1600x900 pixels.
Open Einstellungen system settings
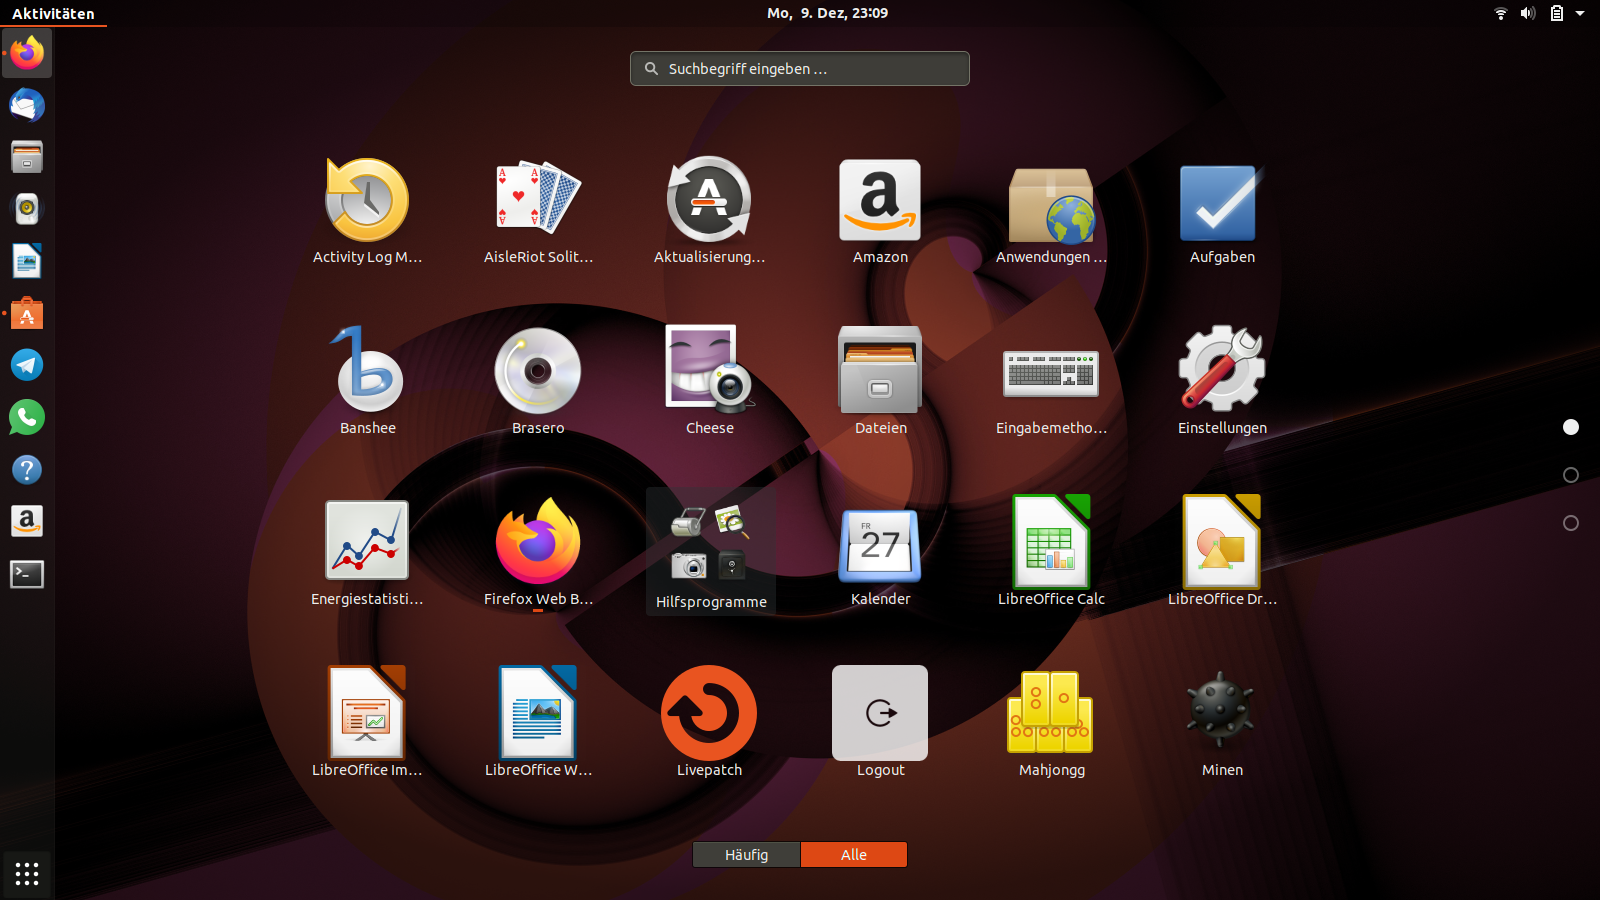(x=1222, y=382)
